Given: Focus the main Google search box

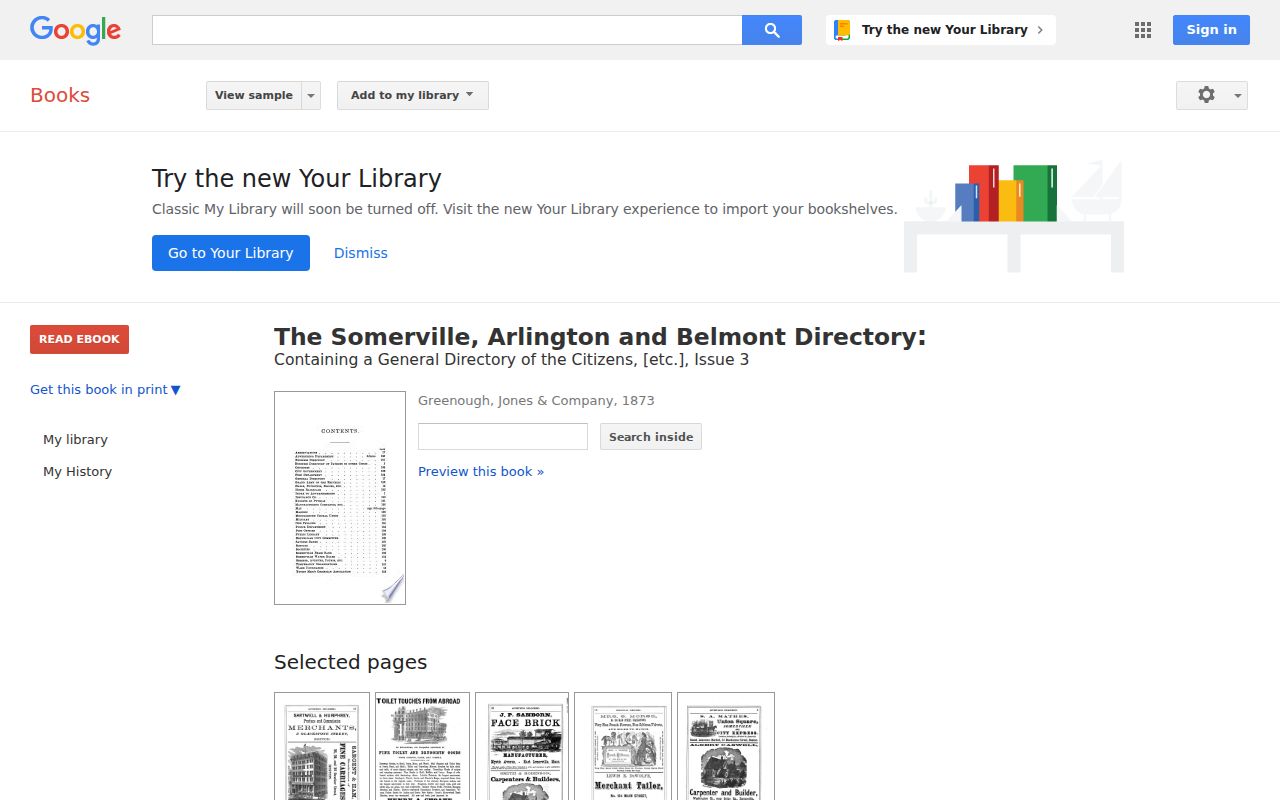Looking at the screenshot, I should (x=447, y=30).
